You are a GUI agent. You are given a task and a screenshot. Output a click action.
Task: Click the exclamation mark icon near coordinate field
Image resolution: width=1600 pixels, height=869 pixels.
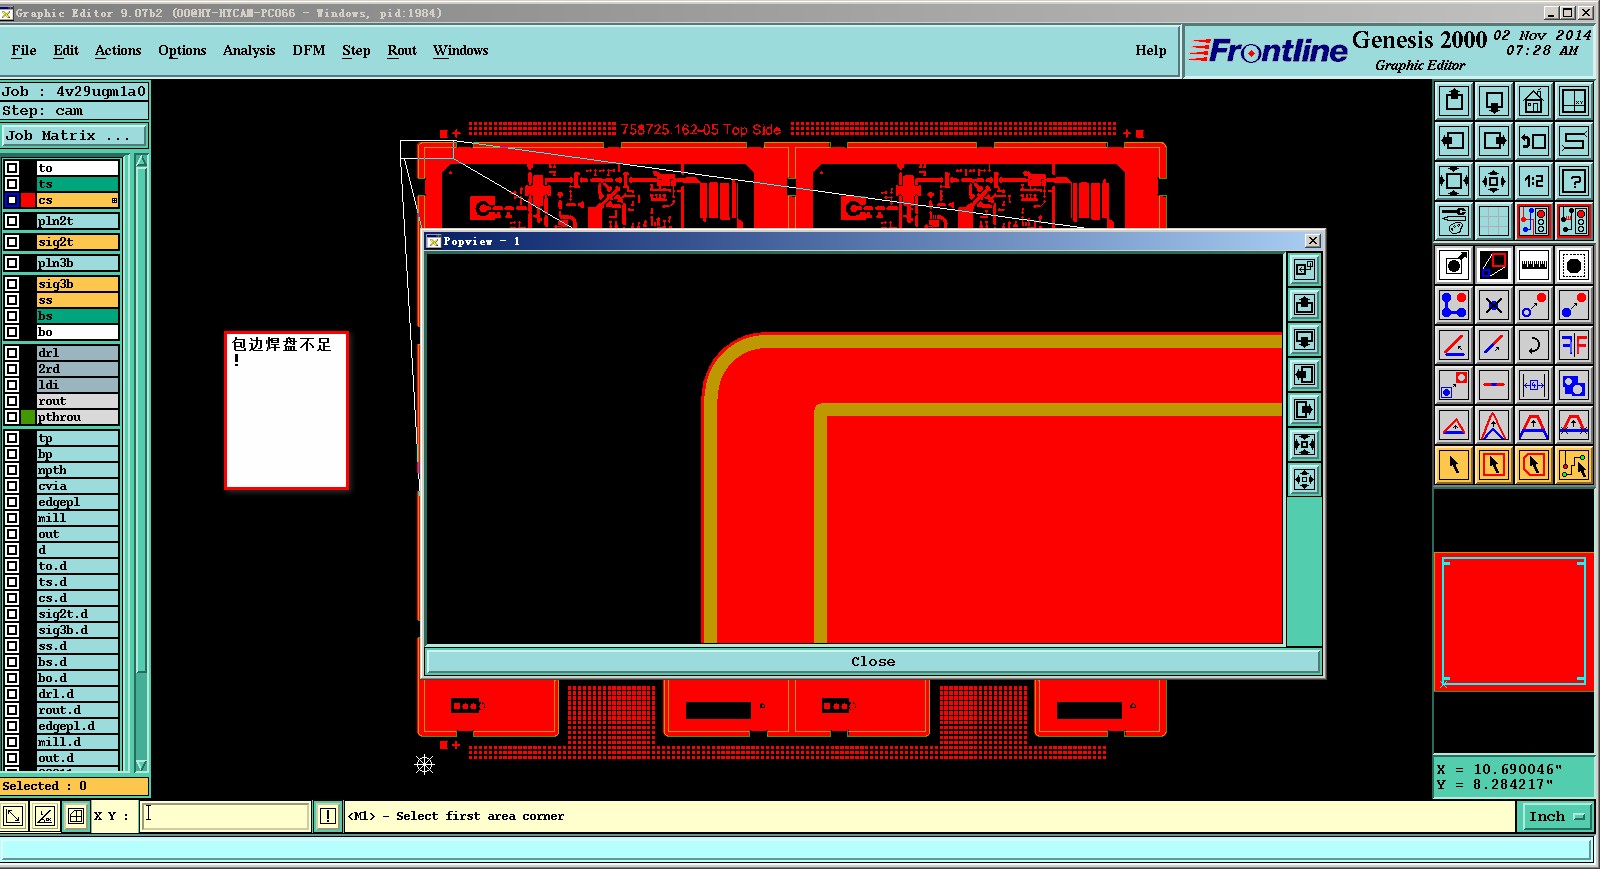[327, 816]
